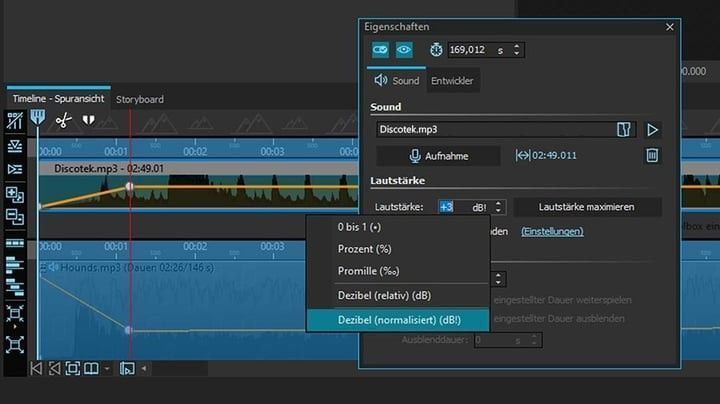Click the stopwatch duration icon
720x404 pixels.
tap(436, 49)
